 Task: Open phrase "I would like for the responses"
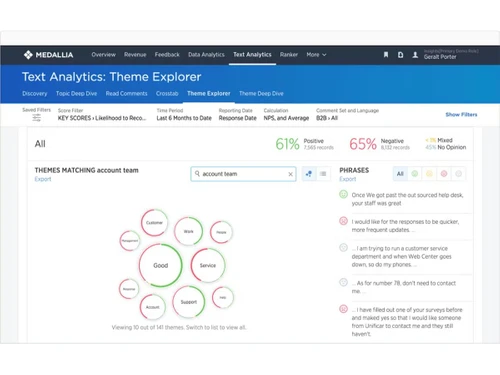coord(405,226)
